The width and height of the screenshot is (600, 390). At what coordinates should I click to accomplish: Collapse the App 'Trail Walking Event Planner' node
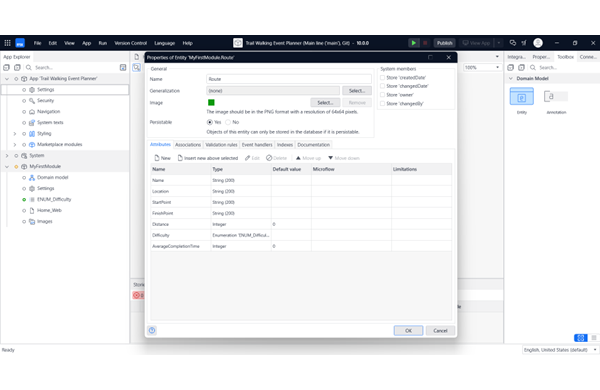(7, 78)
